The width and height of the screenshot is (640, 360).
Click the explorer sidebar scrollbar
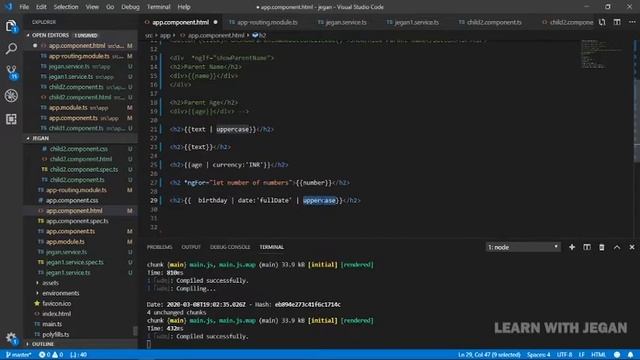[136, 331]
